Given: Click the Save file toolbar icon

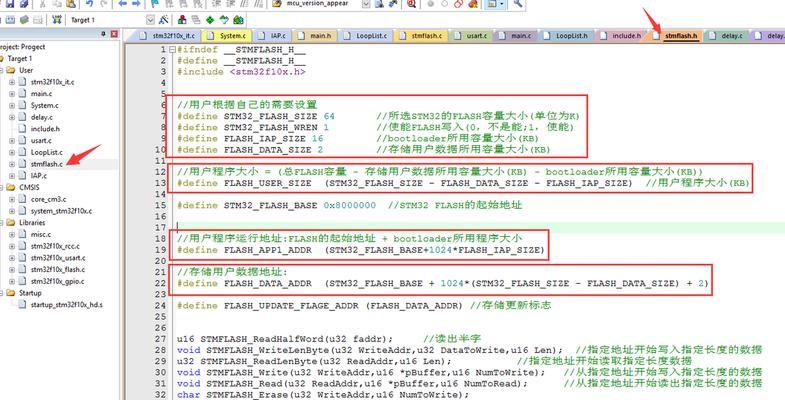Looking at the screenshot, I should pos(10,4).
